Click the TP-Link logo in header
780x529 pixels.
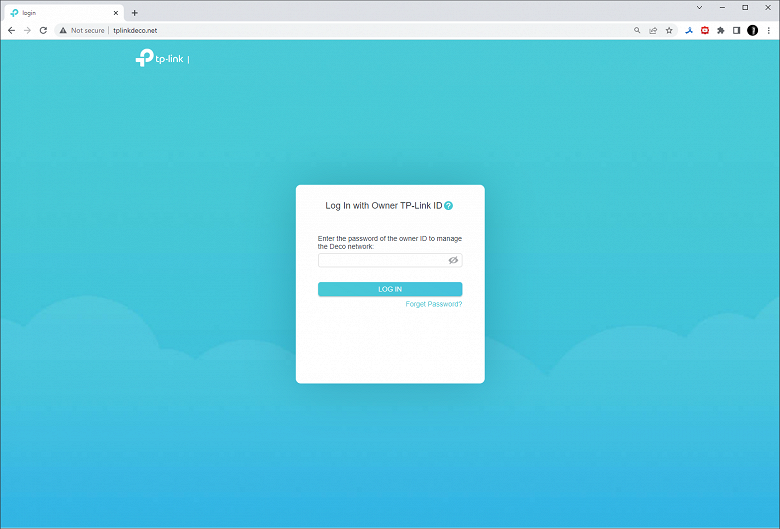160,58
